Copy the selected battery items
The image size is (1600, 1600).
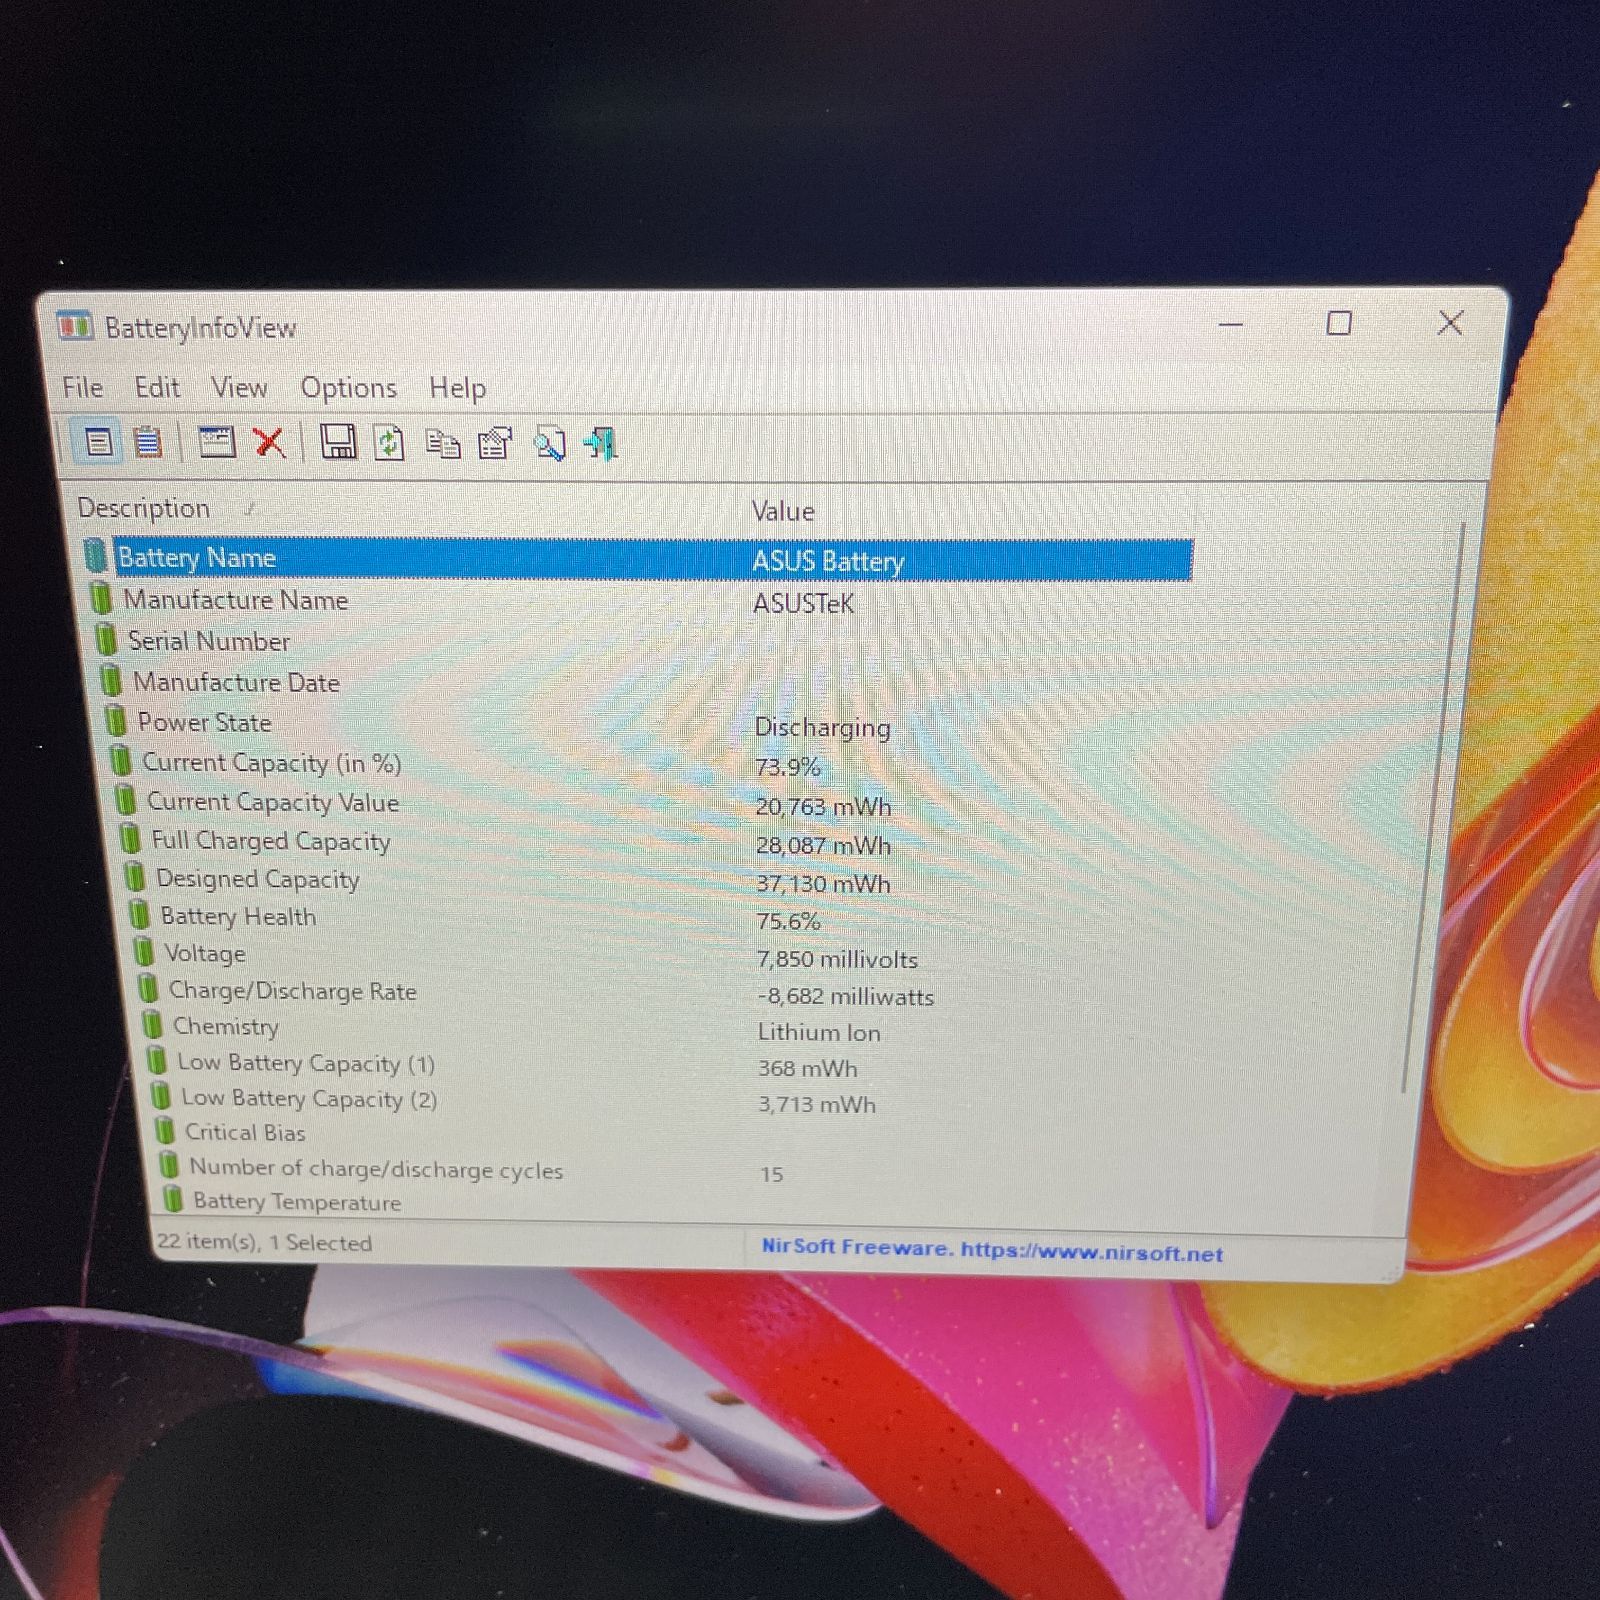[x=443, y=443]
